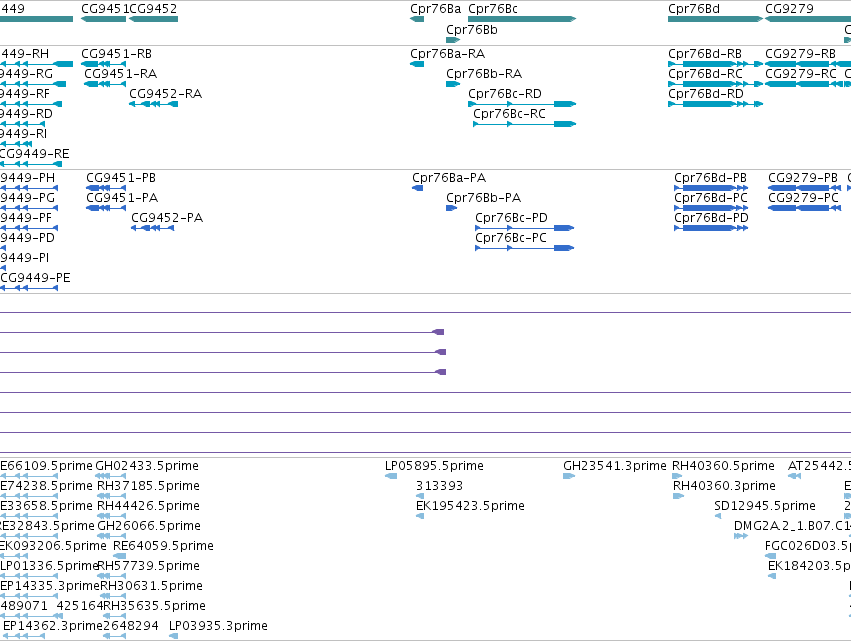Select the CG9279-PC protein label
The height and width of the screenshot is (641, 851).
[x=804, y=198]
